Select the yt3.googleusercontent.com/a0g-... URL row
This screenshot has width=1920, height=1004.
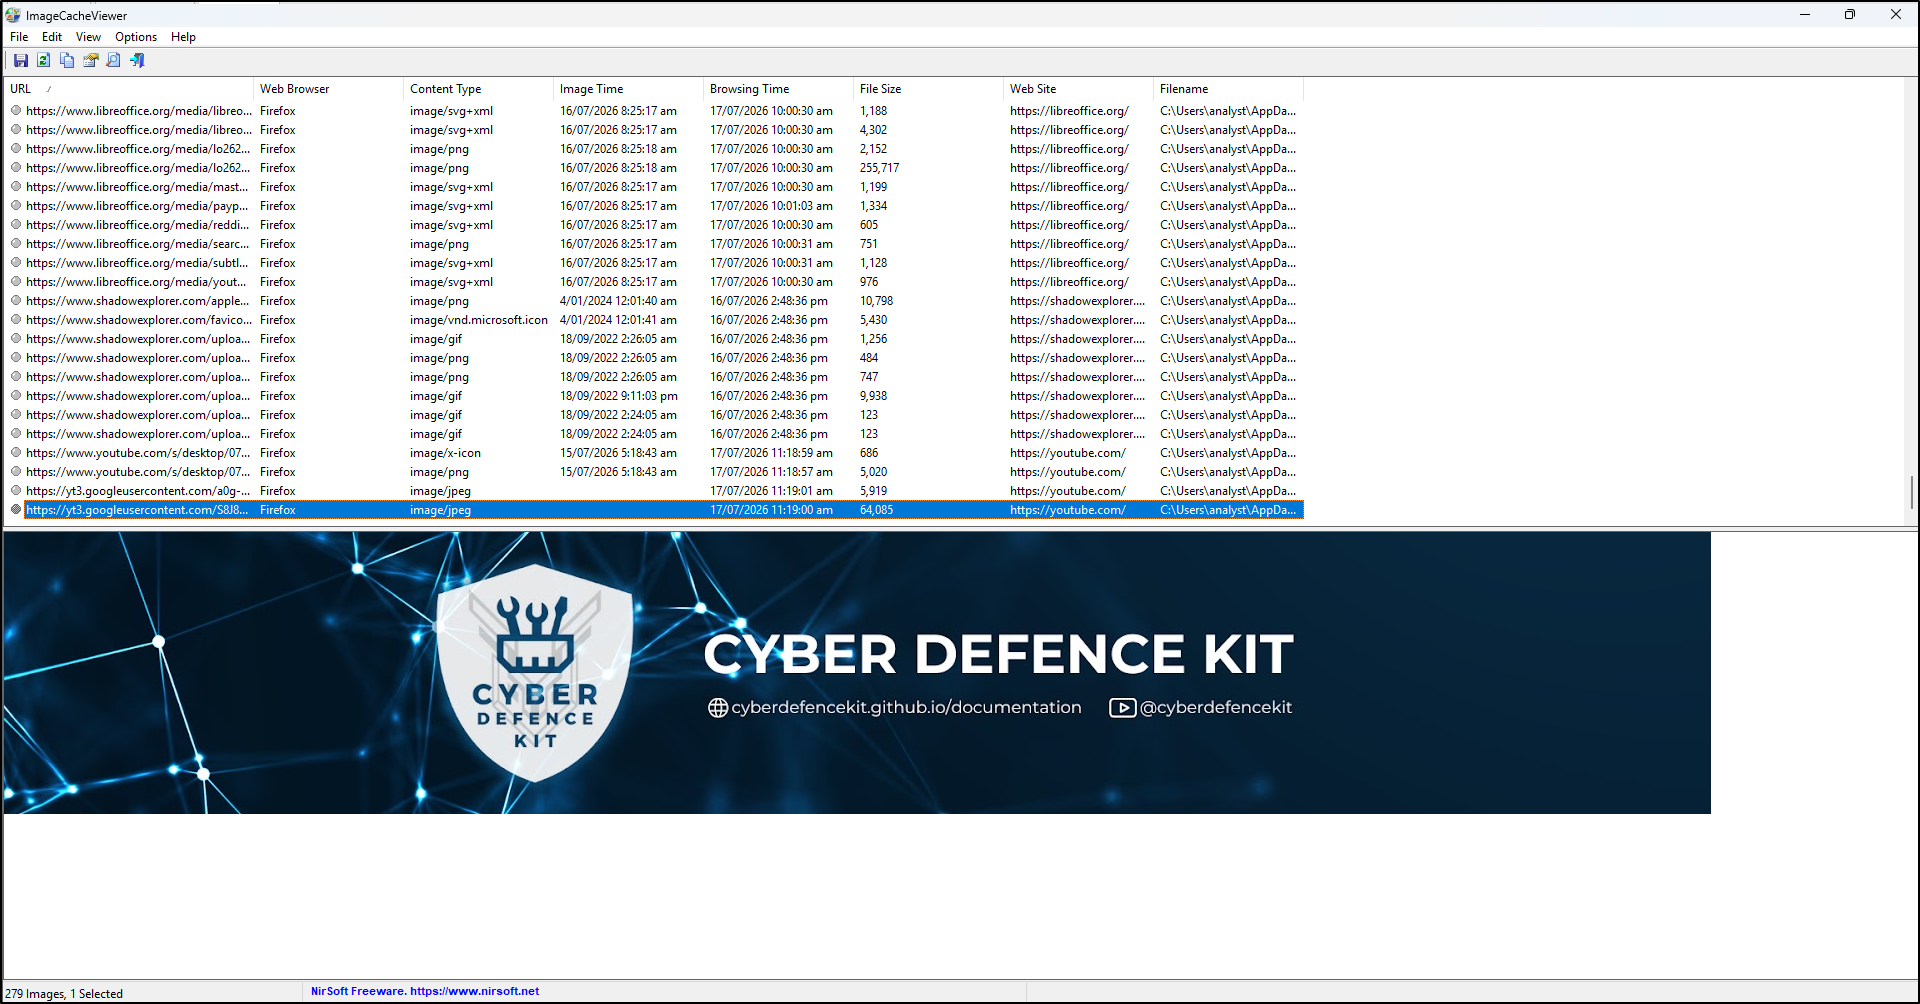654,491
